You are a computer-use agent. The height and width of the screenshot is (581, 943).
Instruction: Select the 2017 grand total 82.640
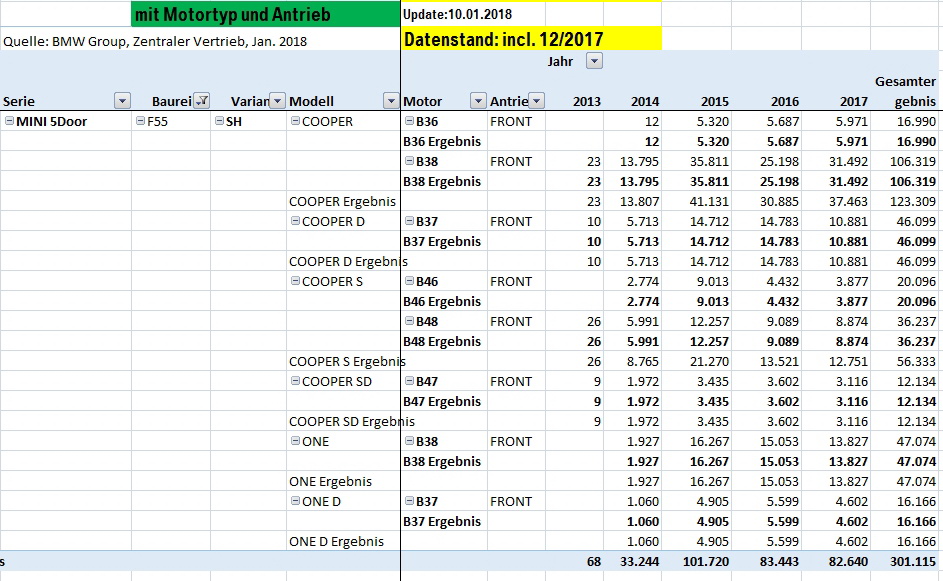848,562
